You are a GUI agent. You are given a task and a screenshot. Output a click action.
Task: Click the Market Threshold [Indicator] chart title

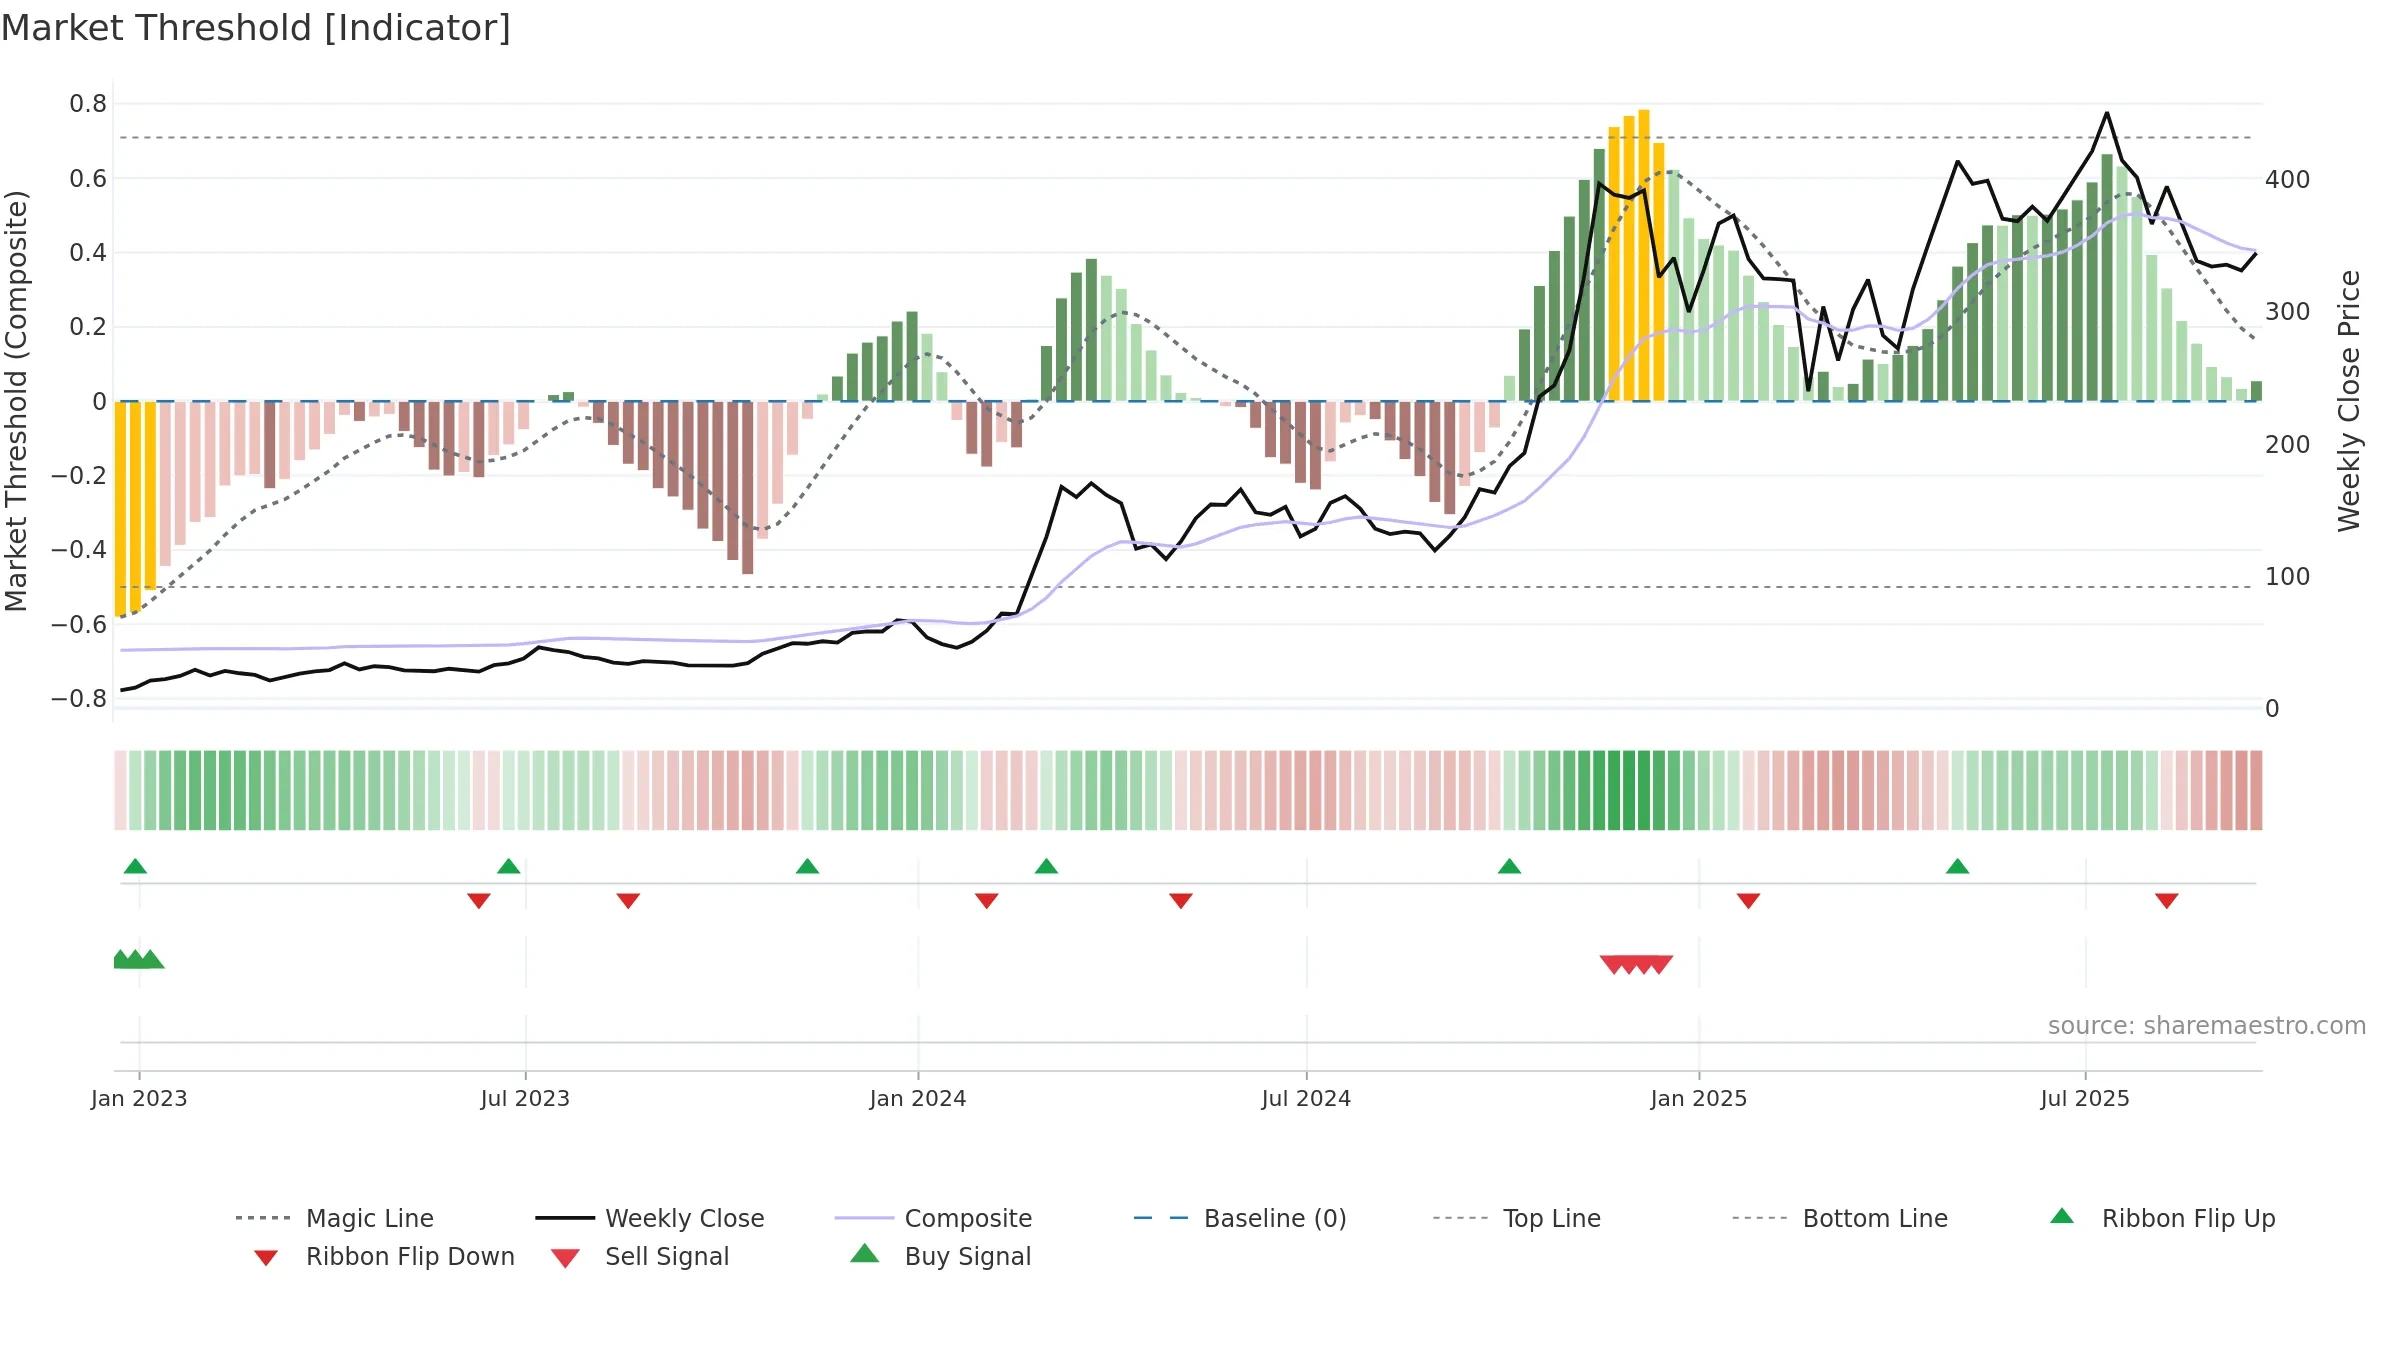click(x=256, y=28)
